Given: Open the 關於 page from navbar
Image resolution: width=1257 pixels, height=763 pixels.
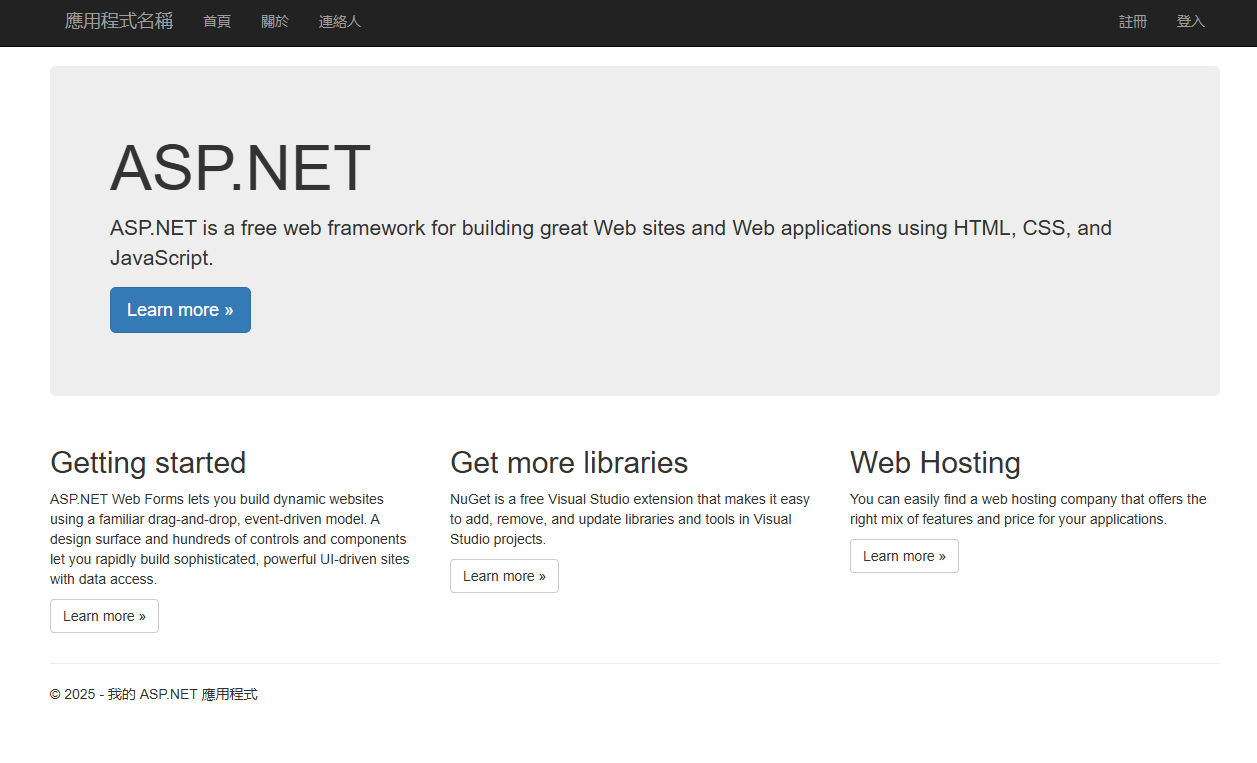Looking at the screenshot, I should coord(275,21).
